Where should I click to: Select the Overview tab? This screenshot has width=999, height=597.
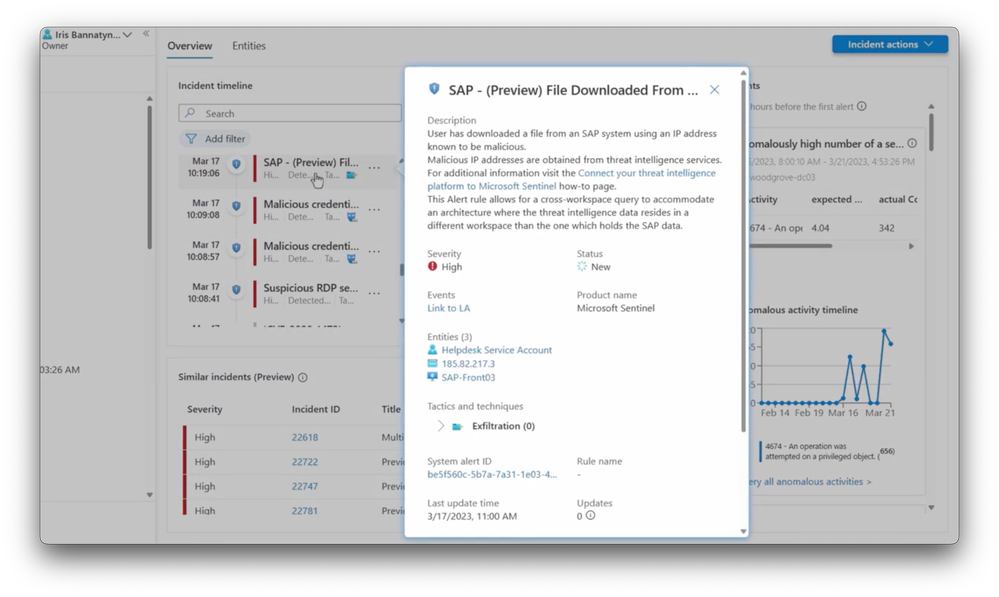point(189,46)
